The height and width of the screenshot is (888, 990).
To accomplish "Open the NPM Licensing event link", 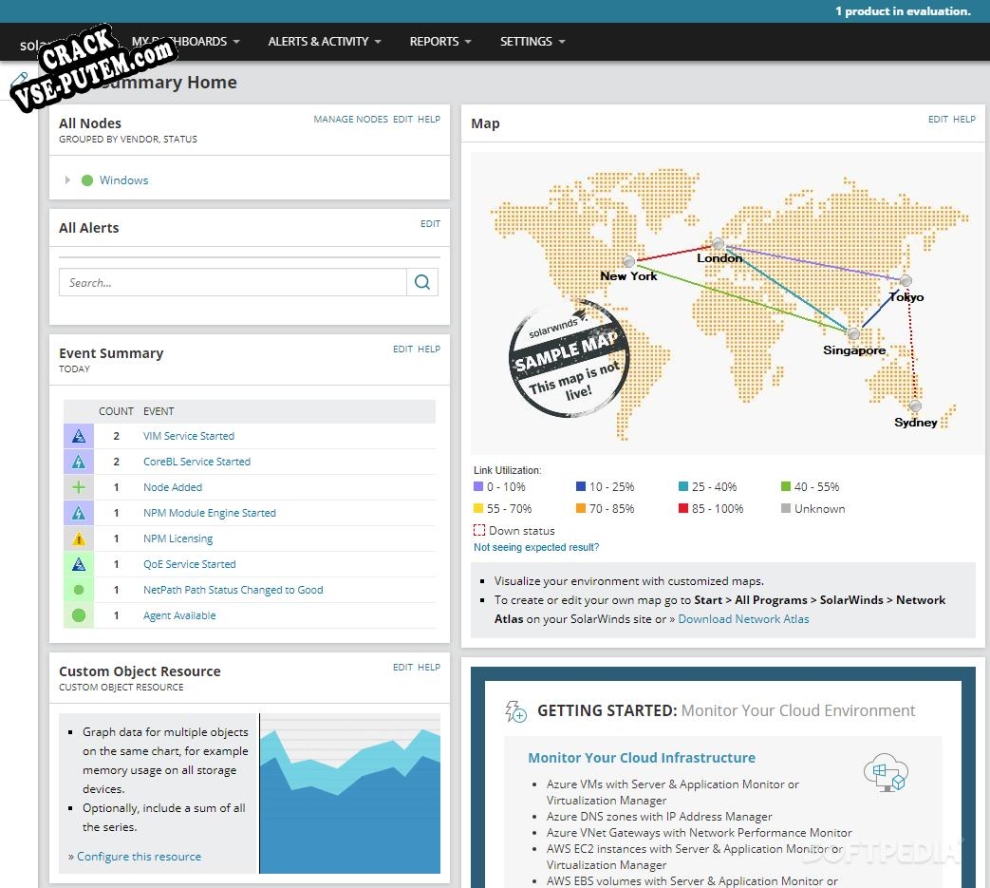I will point(178,539).
